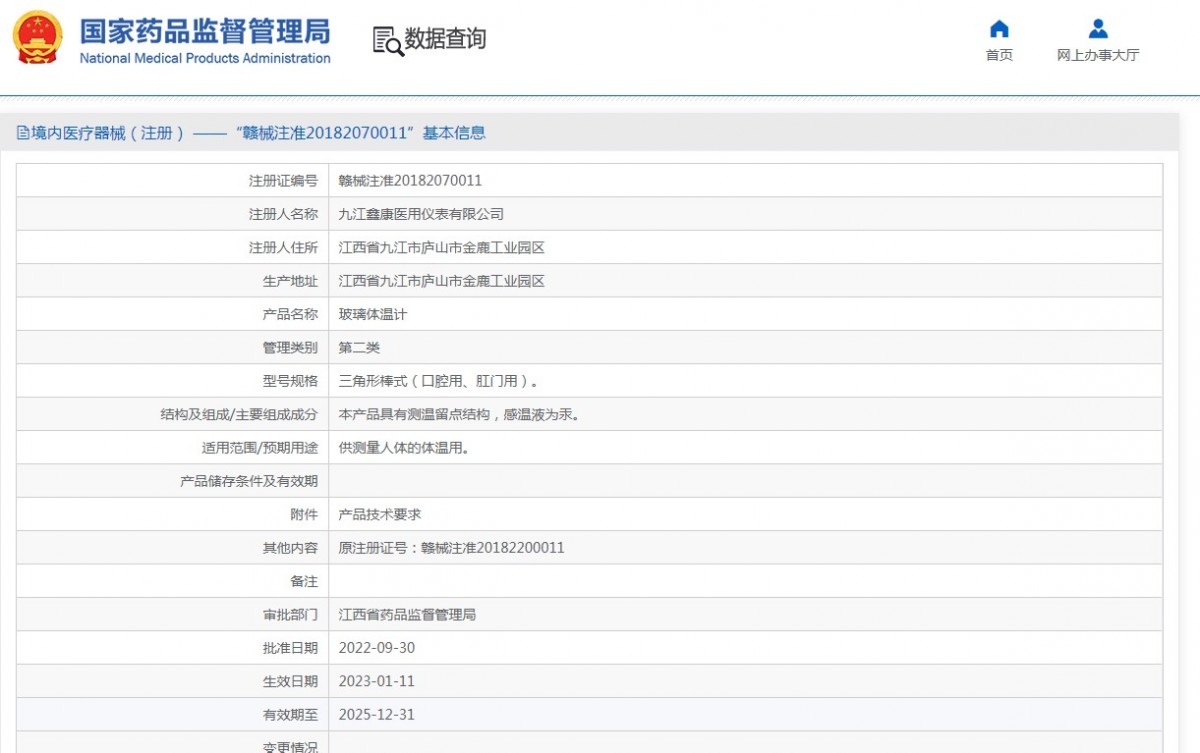Click the 注册人名称 label

(x=283, y=214)
